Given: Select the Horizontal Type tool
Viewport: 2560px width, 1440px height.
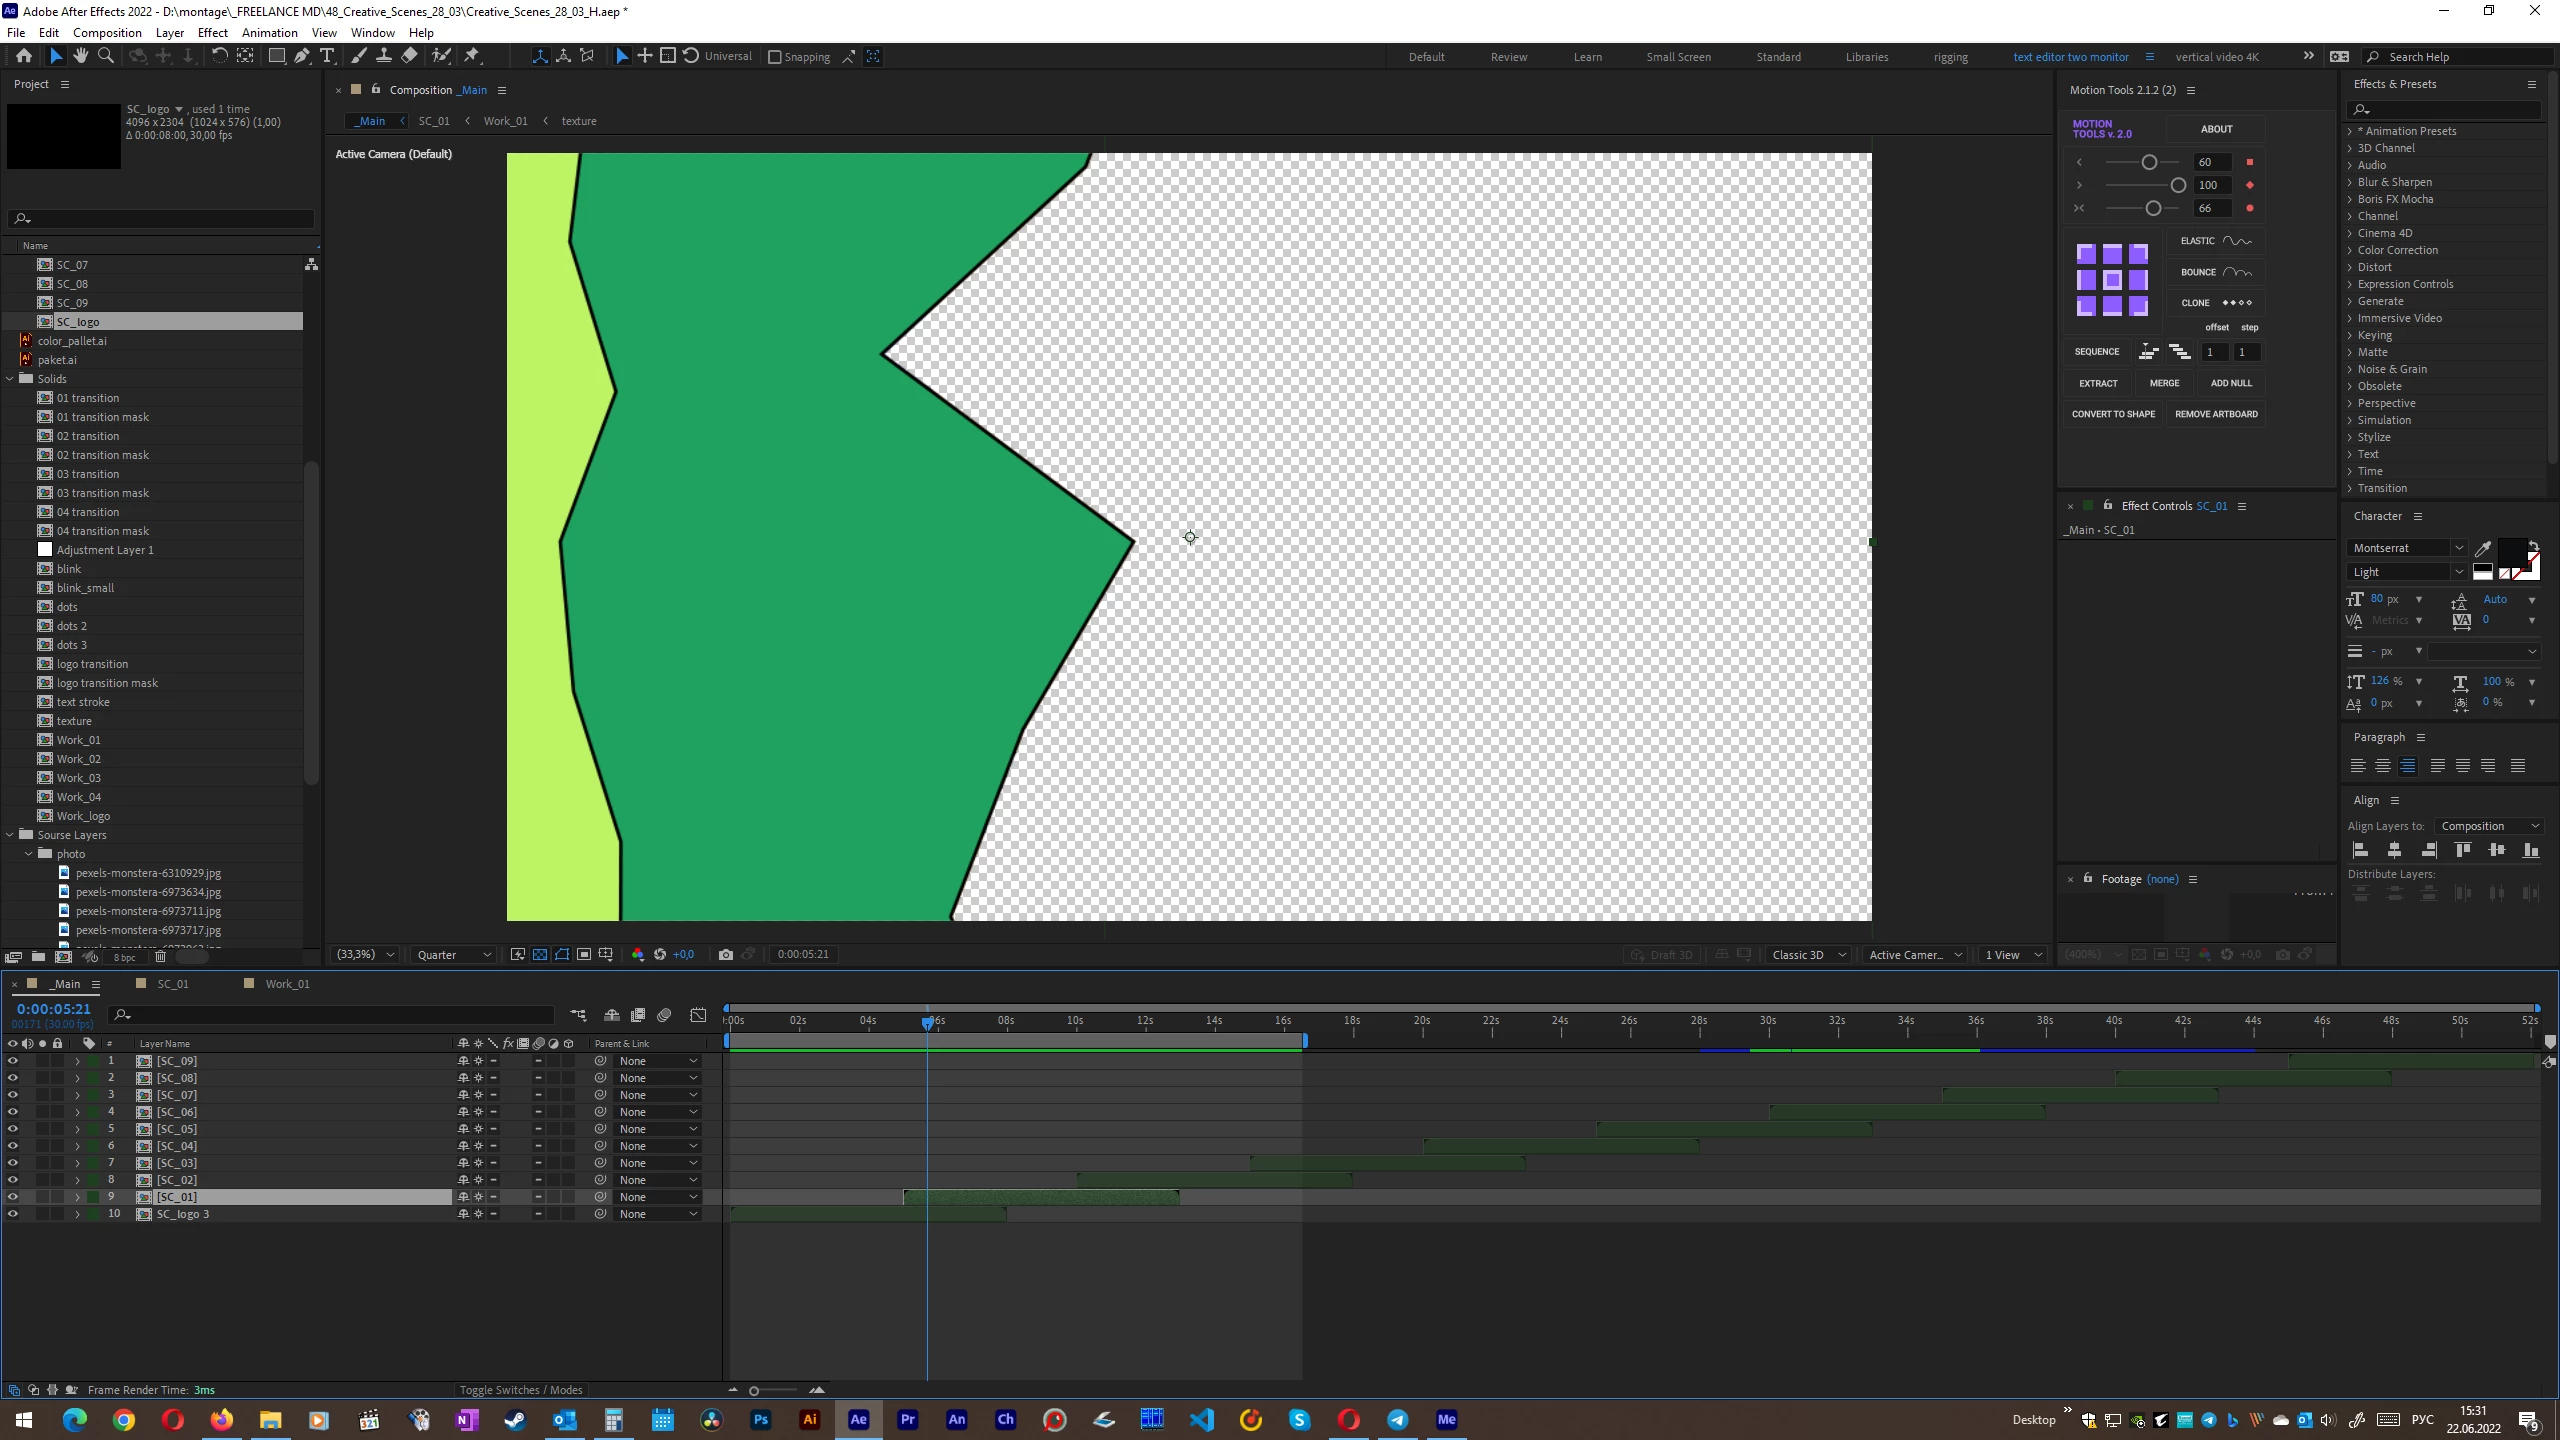Looking at the screenshot, I should click(x=327, y=56).
